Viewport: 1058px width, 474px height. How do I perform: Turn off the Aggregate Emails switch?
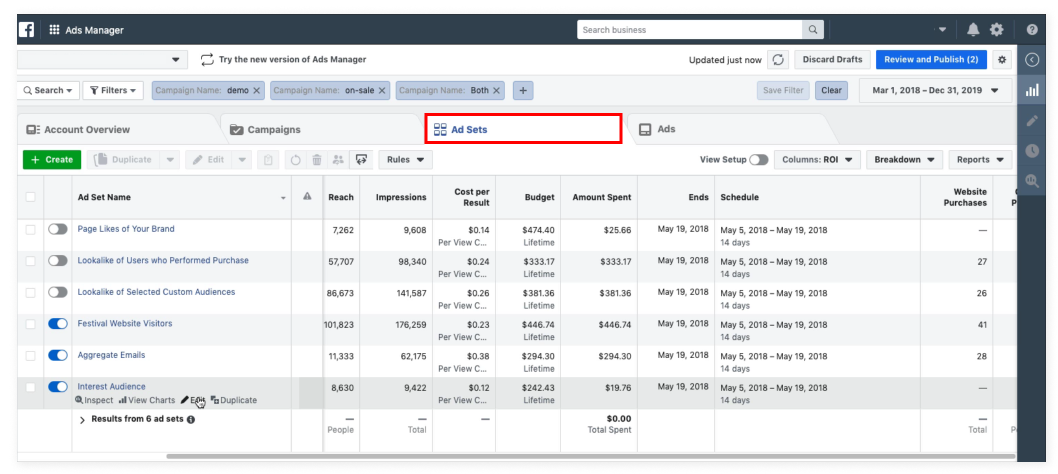pyautogui.click(x=58, y=355)
